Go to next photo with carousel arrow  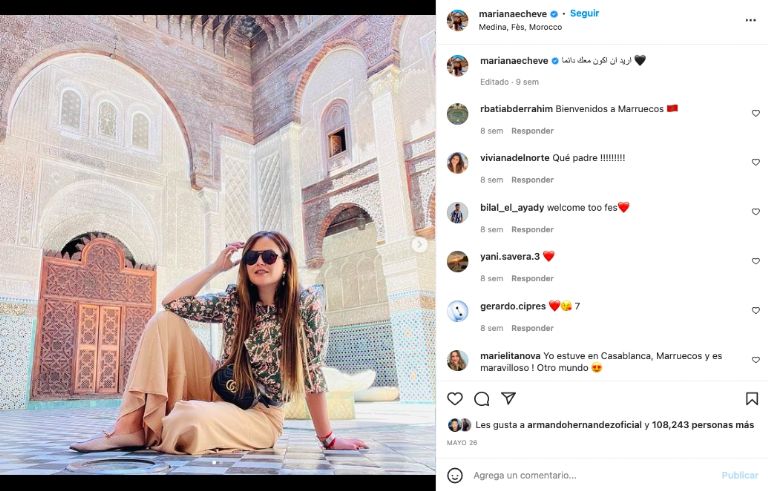click(x=420, y=244)
